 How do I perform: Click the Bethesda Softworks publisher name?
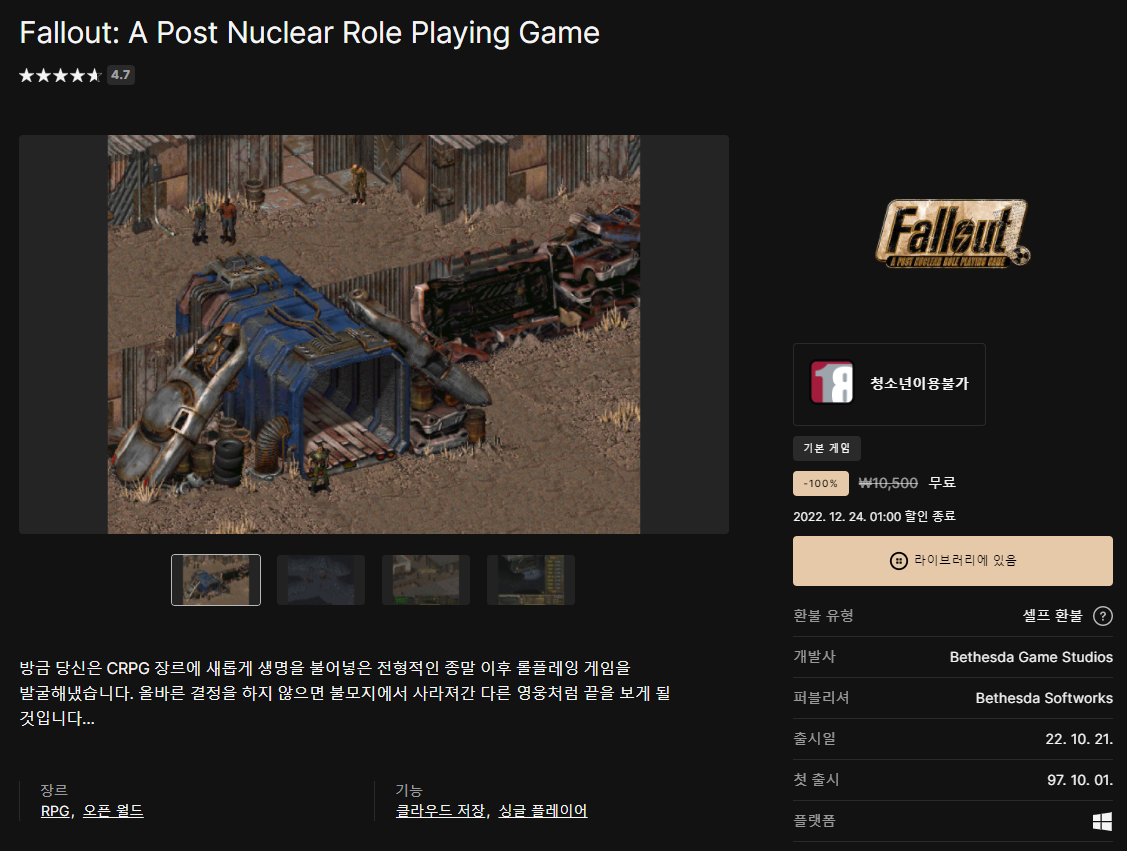point(1044,698)
